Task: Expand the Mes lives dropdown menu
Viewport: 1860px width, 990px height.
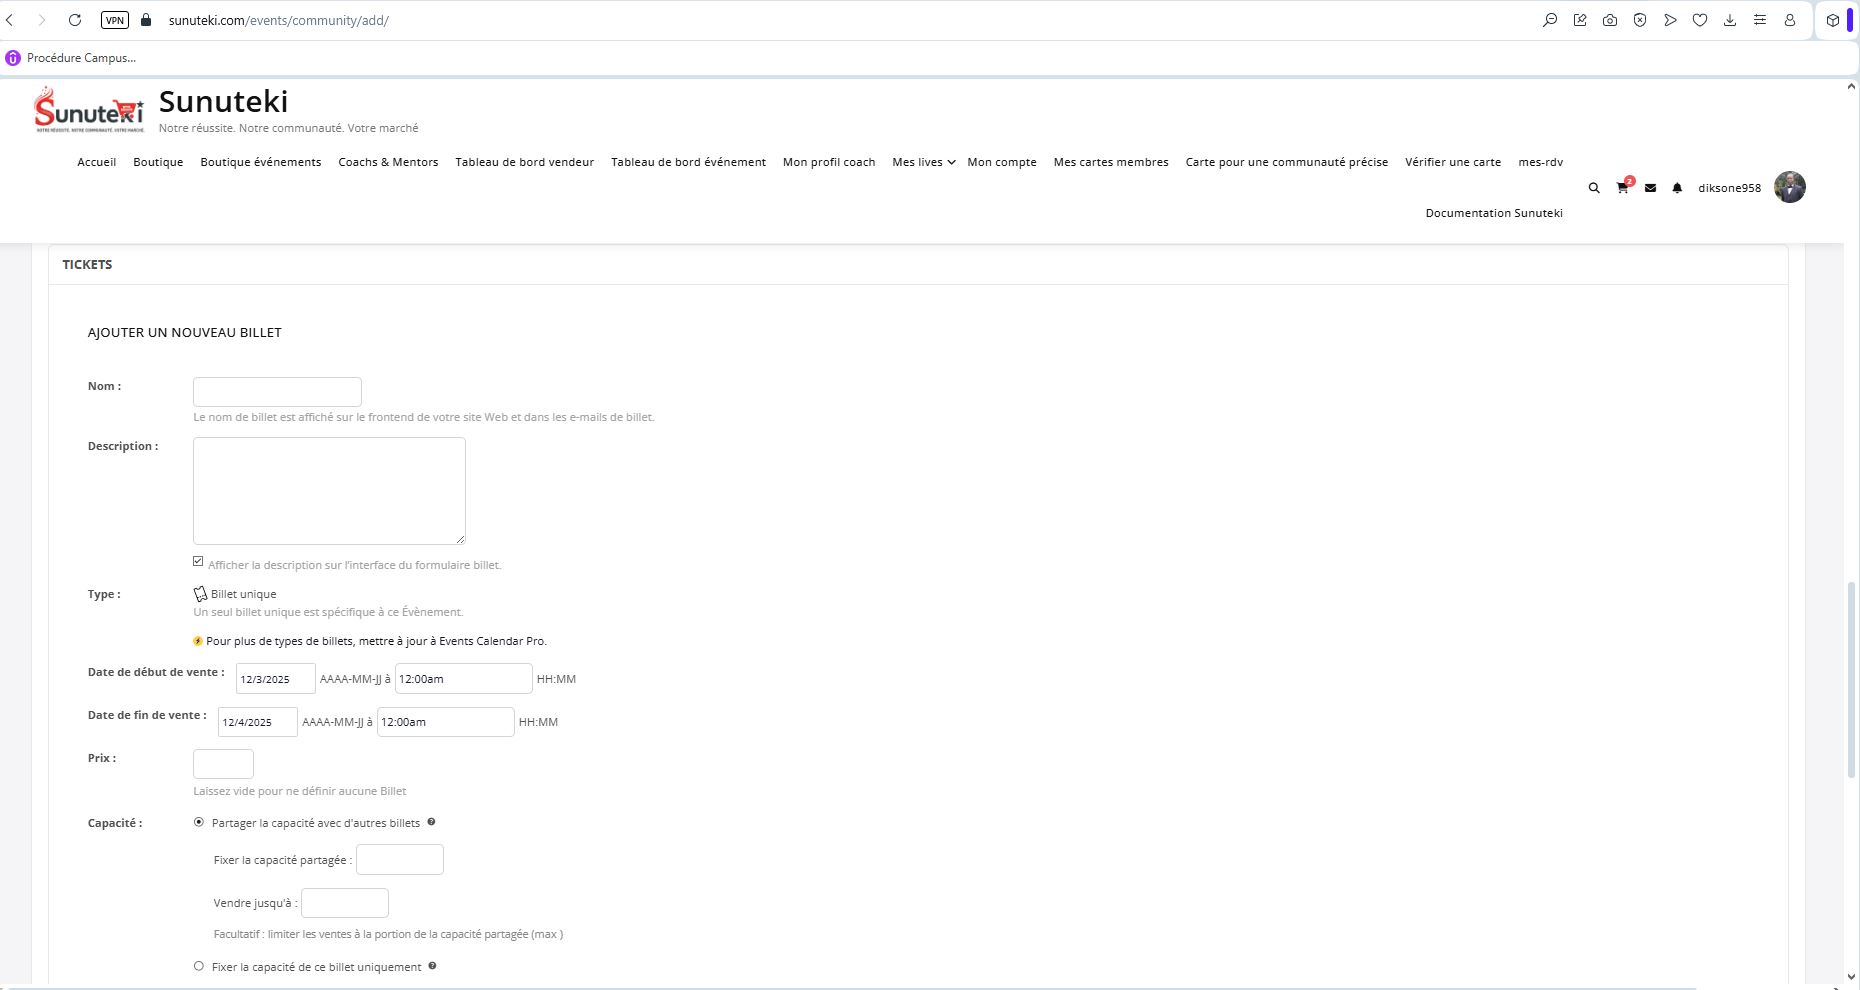Action: (923, 162)
